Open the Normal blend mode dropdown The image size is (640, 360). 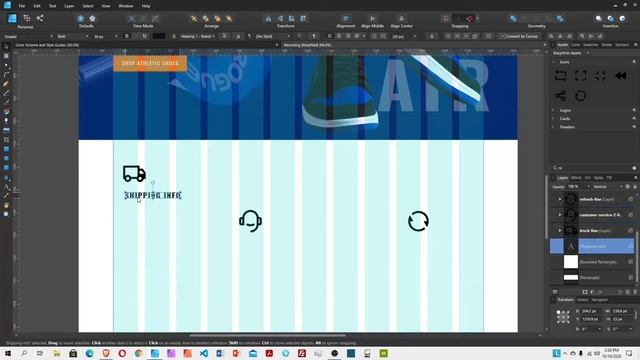608,187
